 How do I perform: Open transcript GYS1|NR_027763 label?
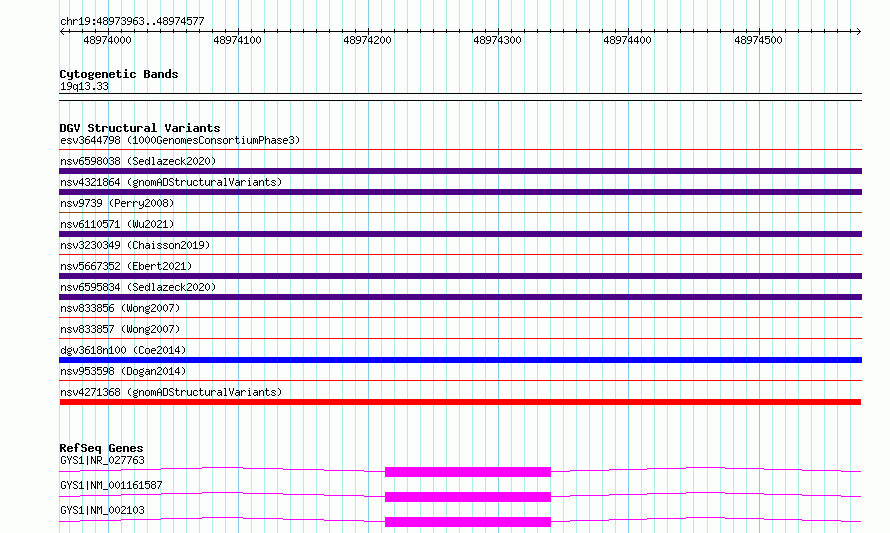coord(102,460)
